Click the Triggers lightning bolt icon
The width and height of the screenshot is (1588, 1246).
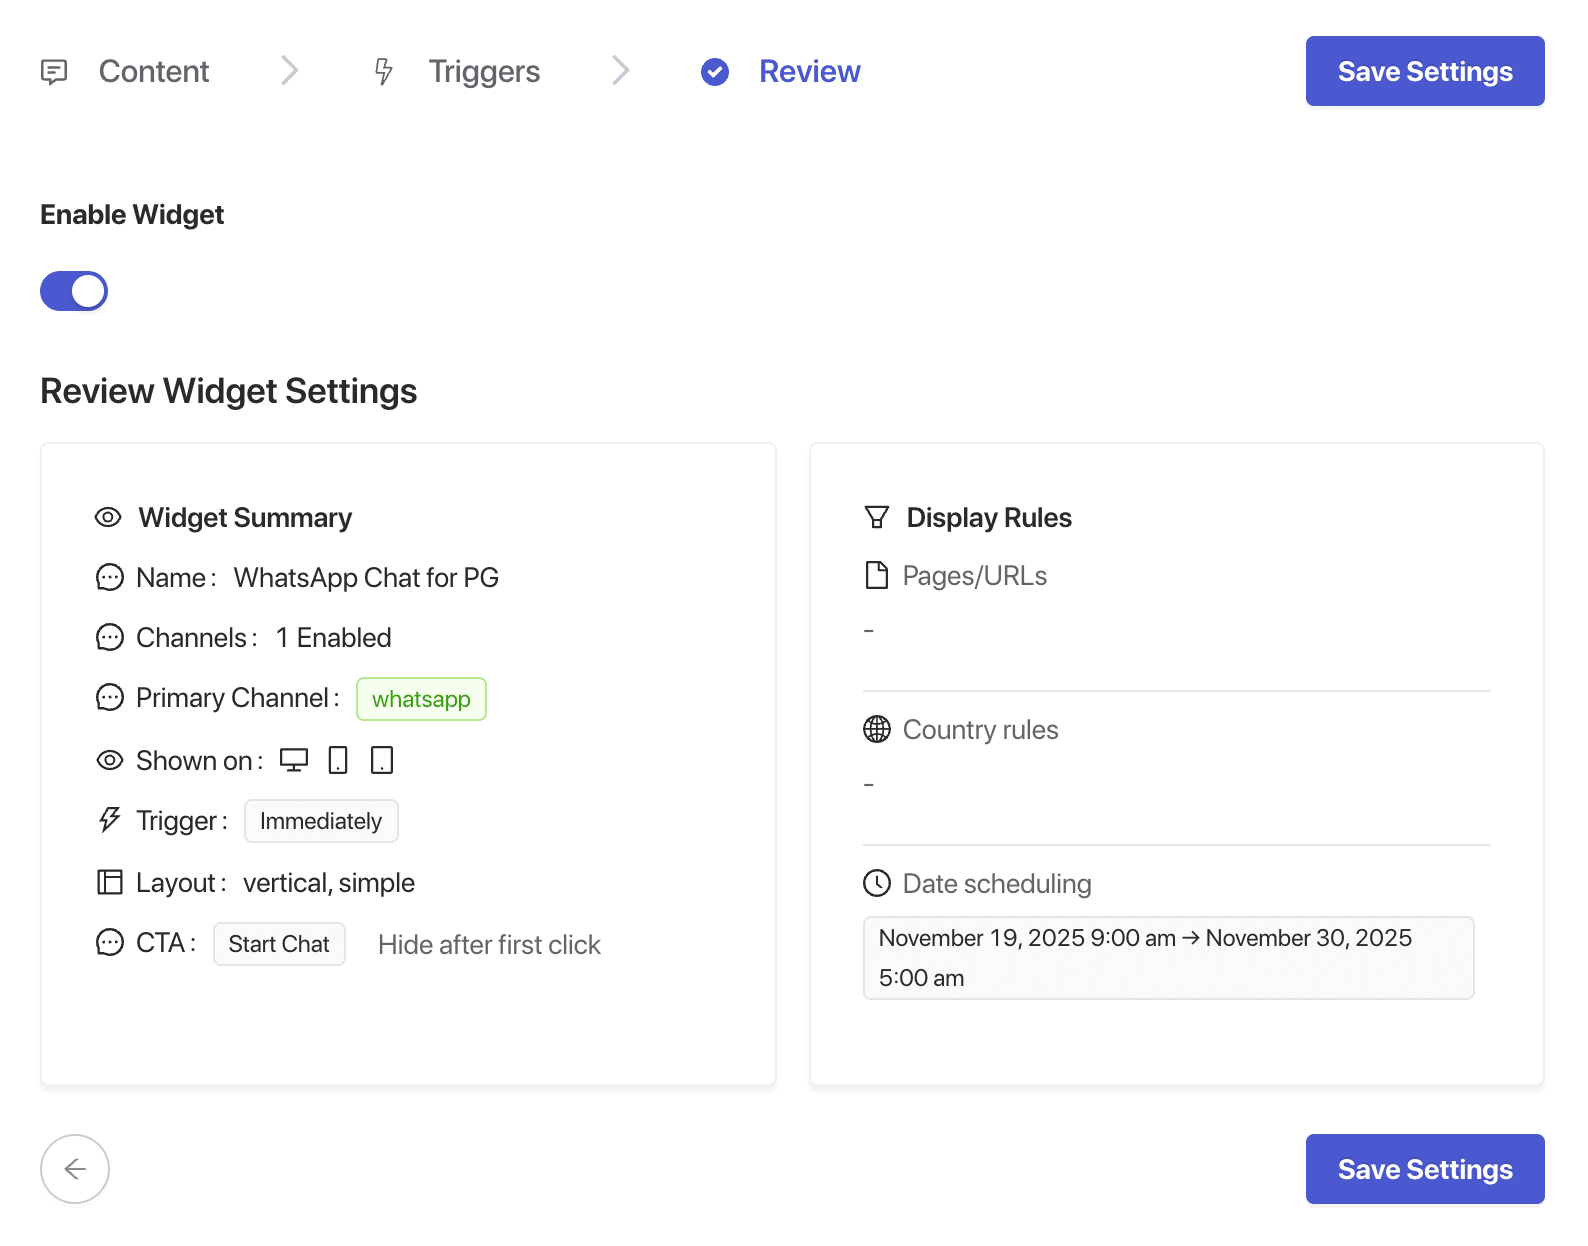(383, 72)
